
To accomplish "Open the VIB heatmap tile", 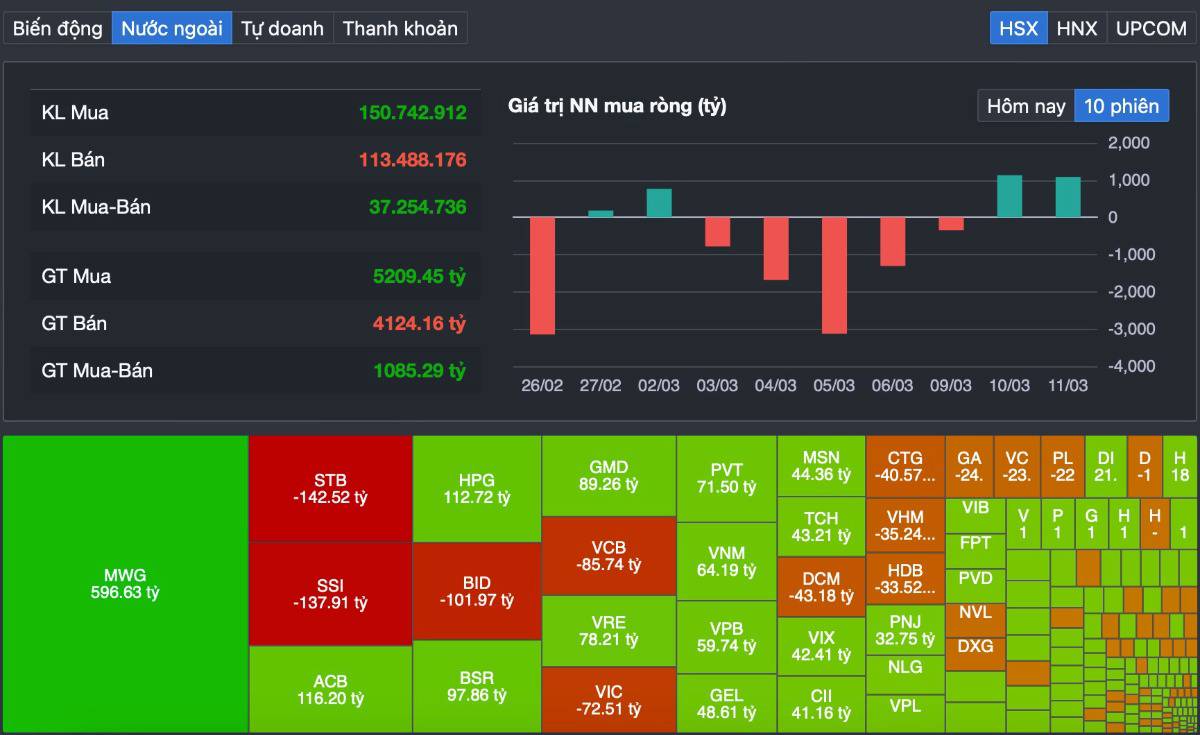I will point(975,514).
